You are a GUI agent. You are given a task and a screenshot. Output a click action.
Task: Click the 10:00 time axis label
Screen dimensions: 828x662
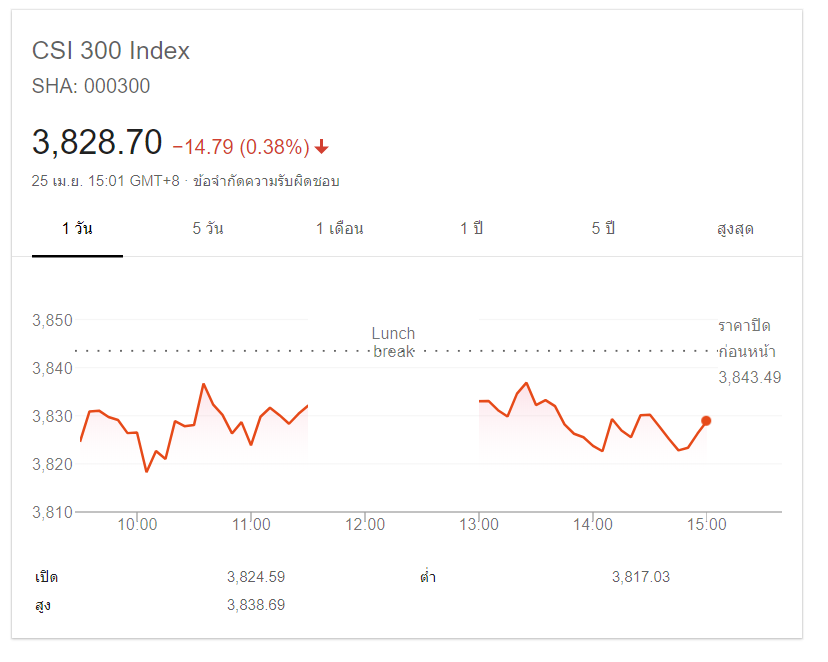[137, 524]
